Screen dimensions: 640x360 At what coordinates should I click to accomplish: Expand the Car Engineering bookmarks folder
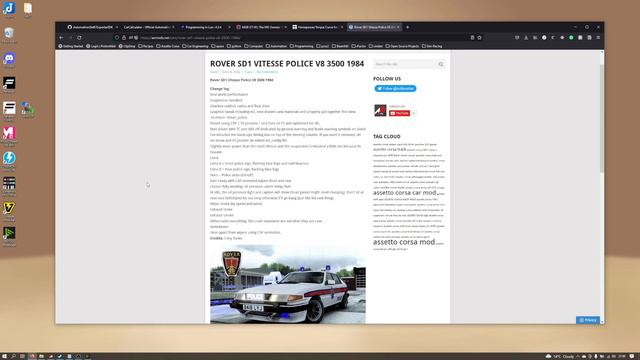[x=195, y=46]
